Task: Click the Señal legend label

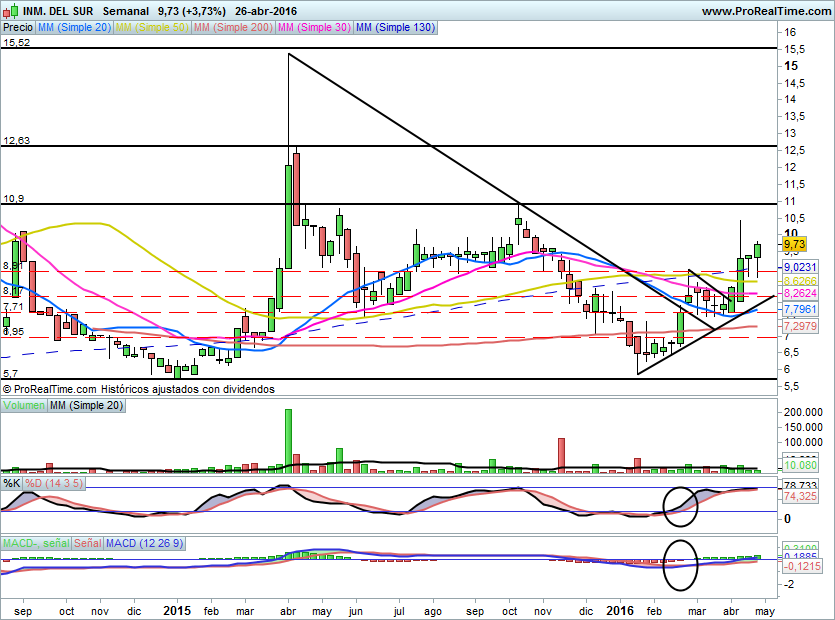Action: [x=87, y=543]
